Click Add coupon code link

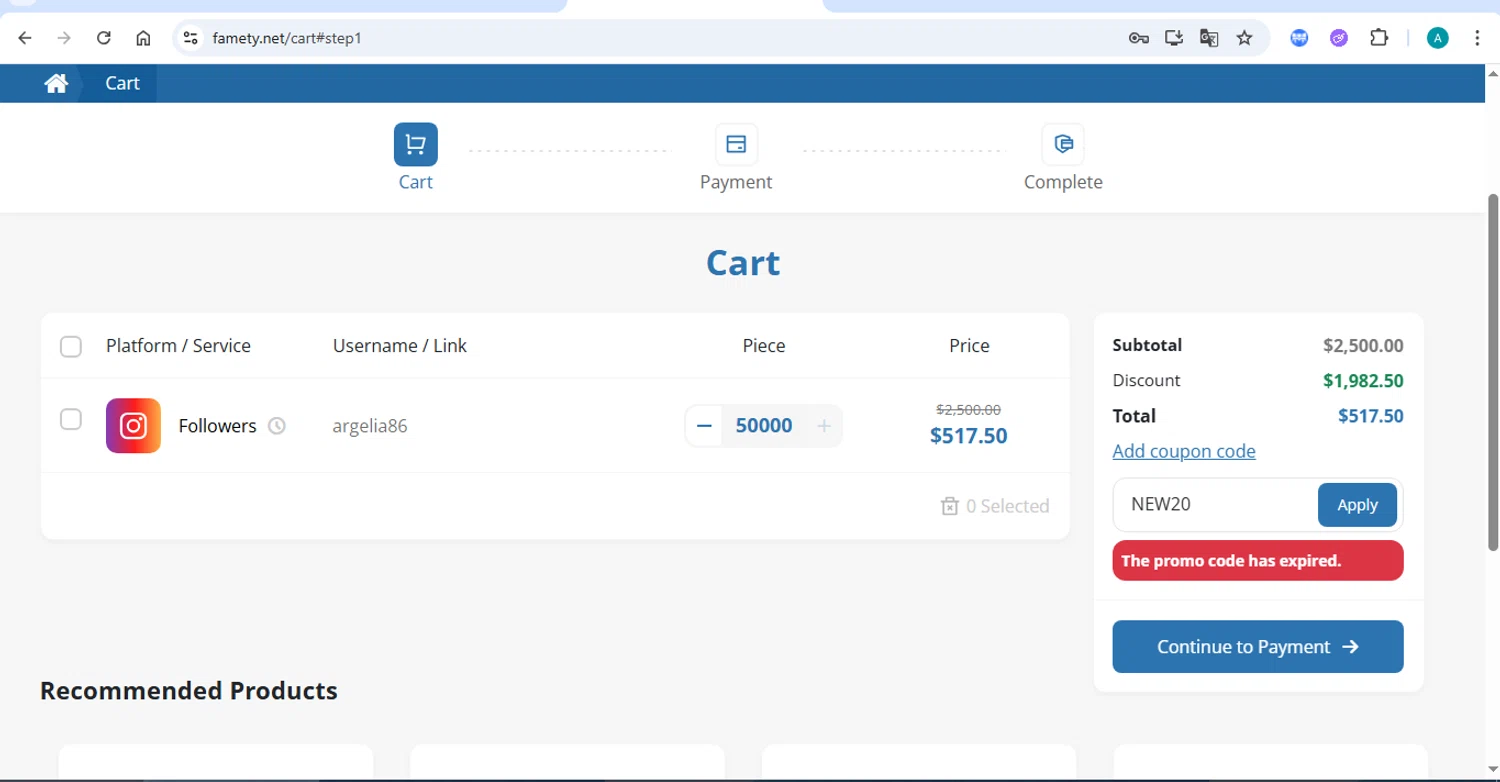(x=1184, y=451)
